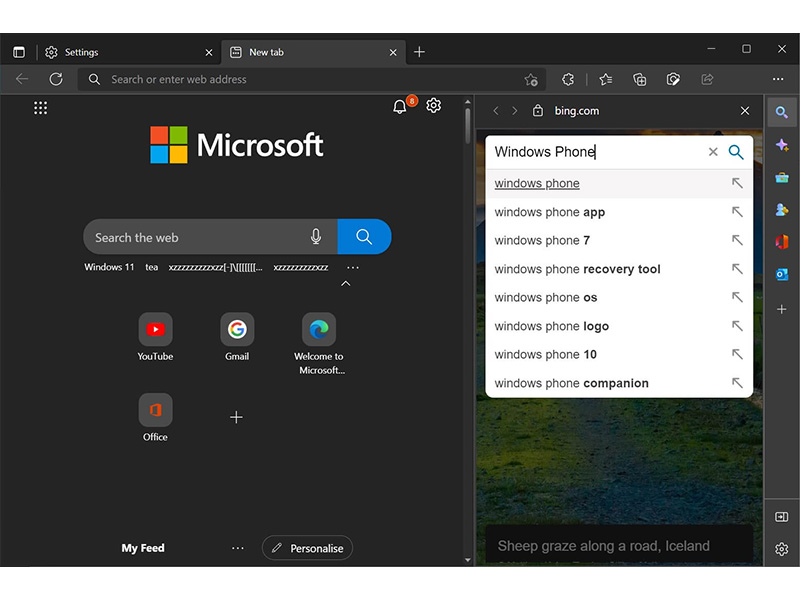Open My Feed options ellipsis

pyautogui.click(x=238, y=548)
